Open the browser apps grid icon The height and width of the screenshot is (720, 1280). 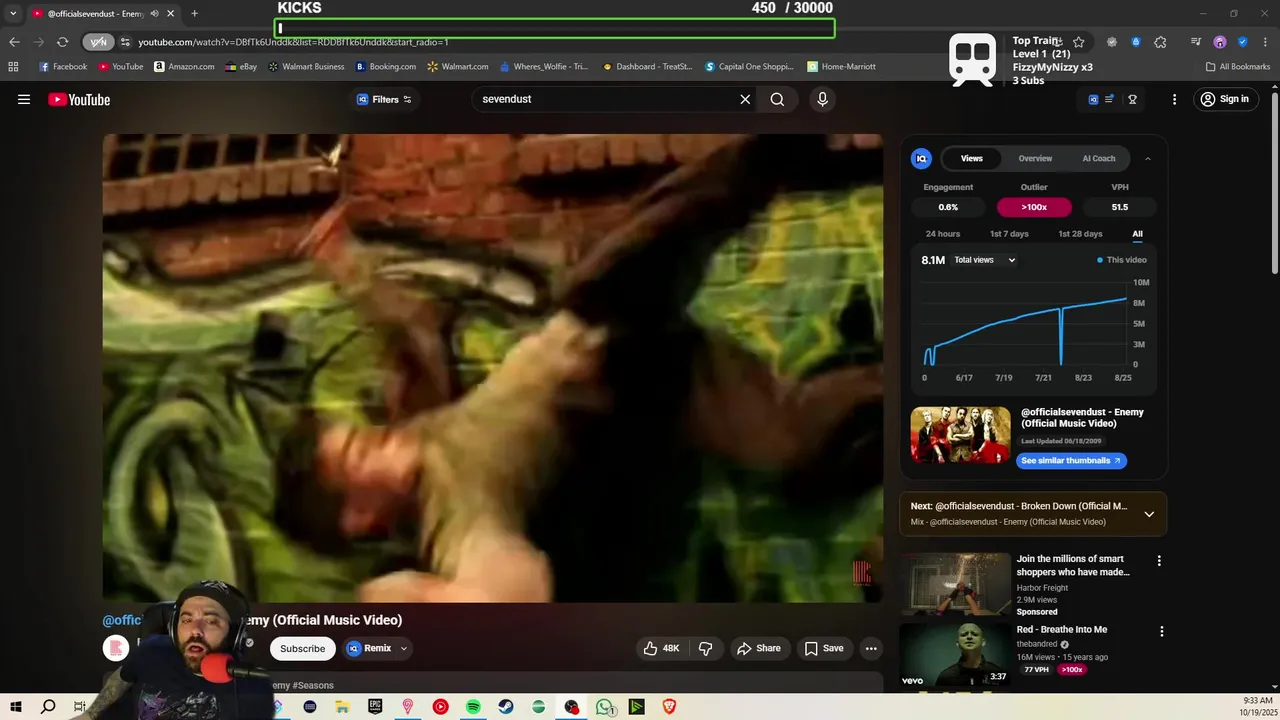[x=13, y=67]
